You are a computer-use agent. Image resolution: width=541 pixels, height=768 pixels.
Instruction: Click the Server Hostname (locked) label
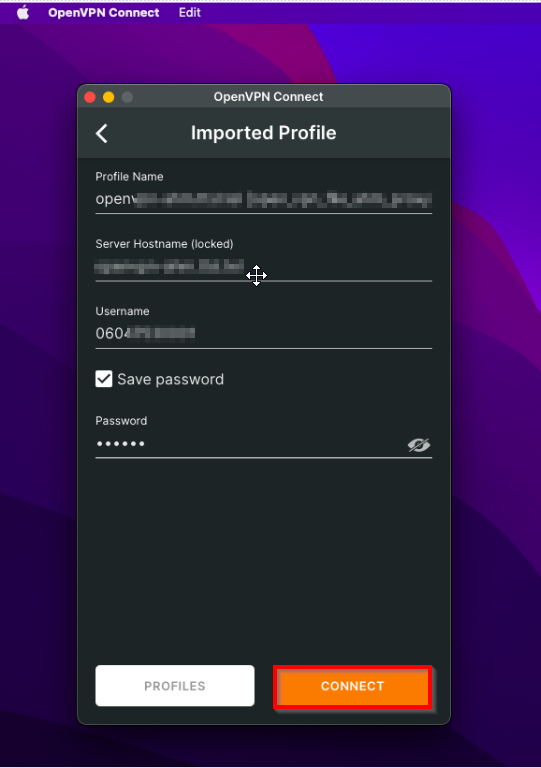coord(164,244)
